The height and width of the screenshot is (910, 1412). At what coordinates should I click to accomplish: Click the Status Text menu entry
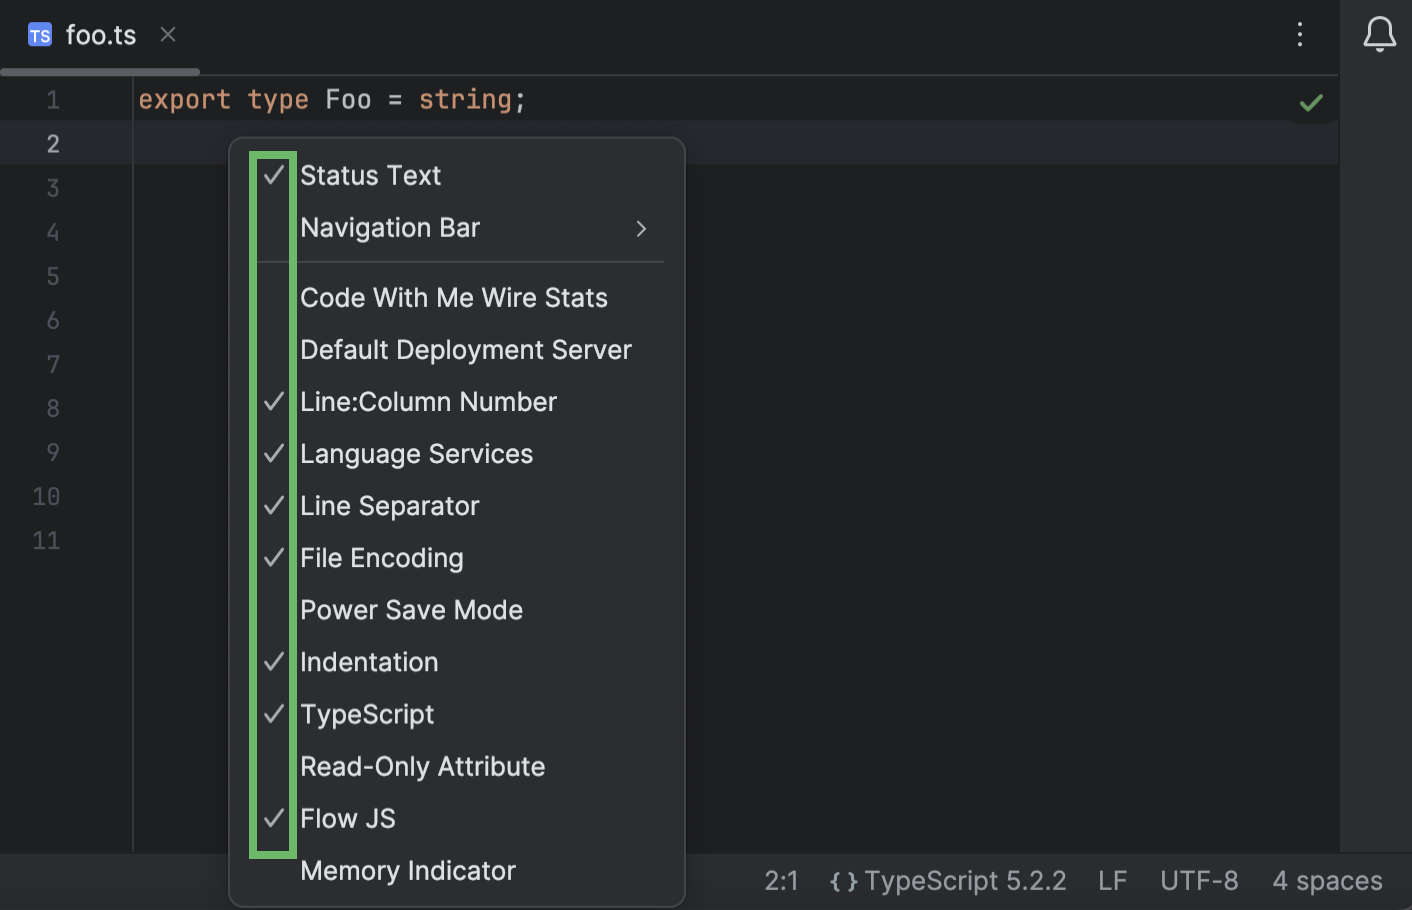tap(370, 175)
